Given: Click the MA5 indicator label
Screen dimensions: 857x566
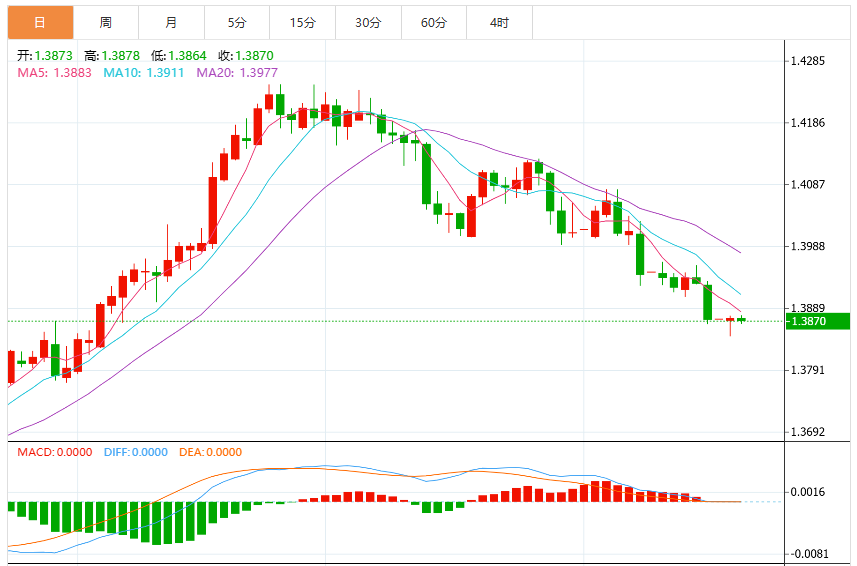Looking at the screenshot, I should coord(55,73).
